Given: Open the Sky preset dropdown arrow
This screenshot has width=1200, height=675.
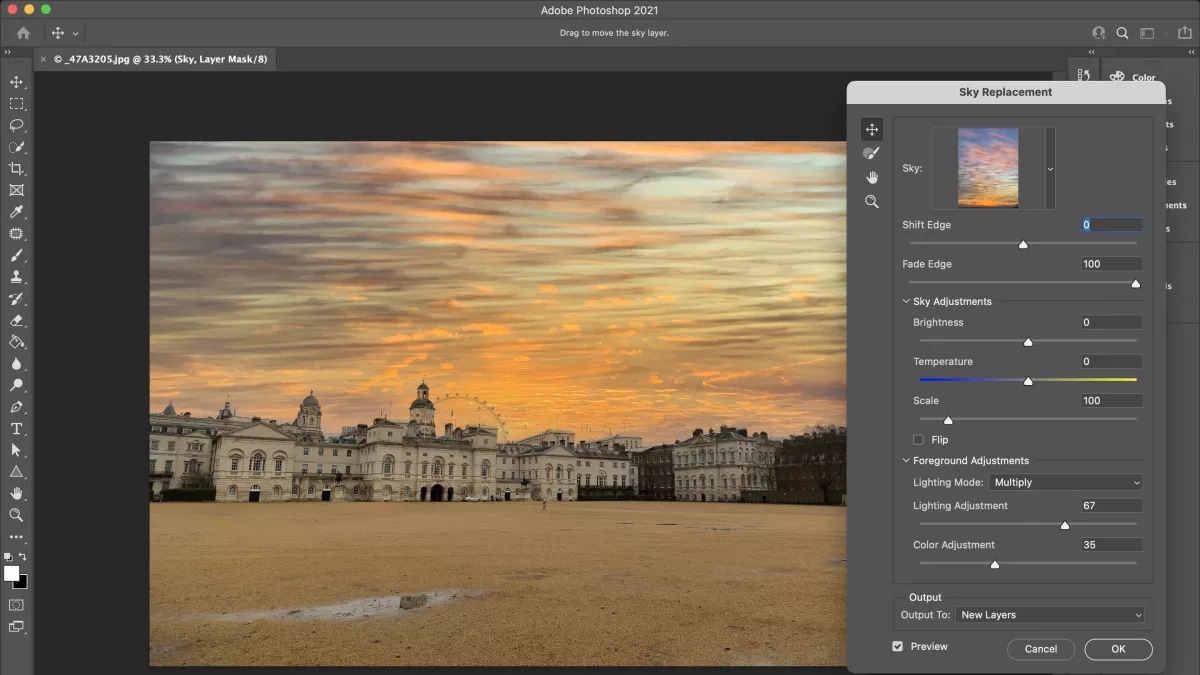Looking at the screenshot, I should tap(1050, 169).
